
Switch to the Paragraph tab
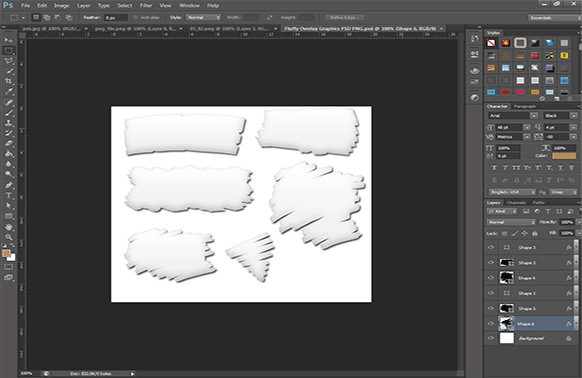pyautogui.click(x=524, y=106)
